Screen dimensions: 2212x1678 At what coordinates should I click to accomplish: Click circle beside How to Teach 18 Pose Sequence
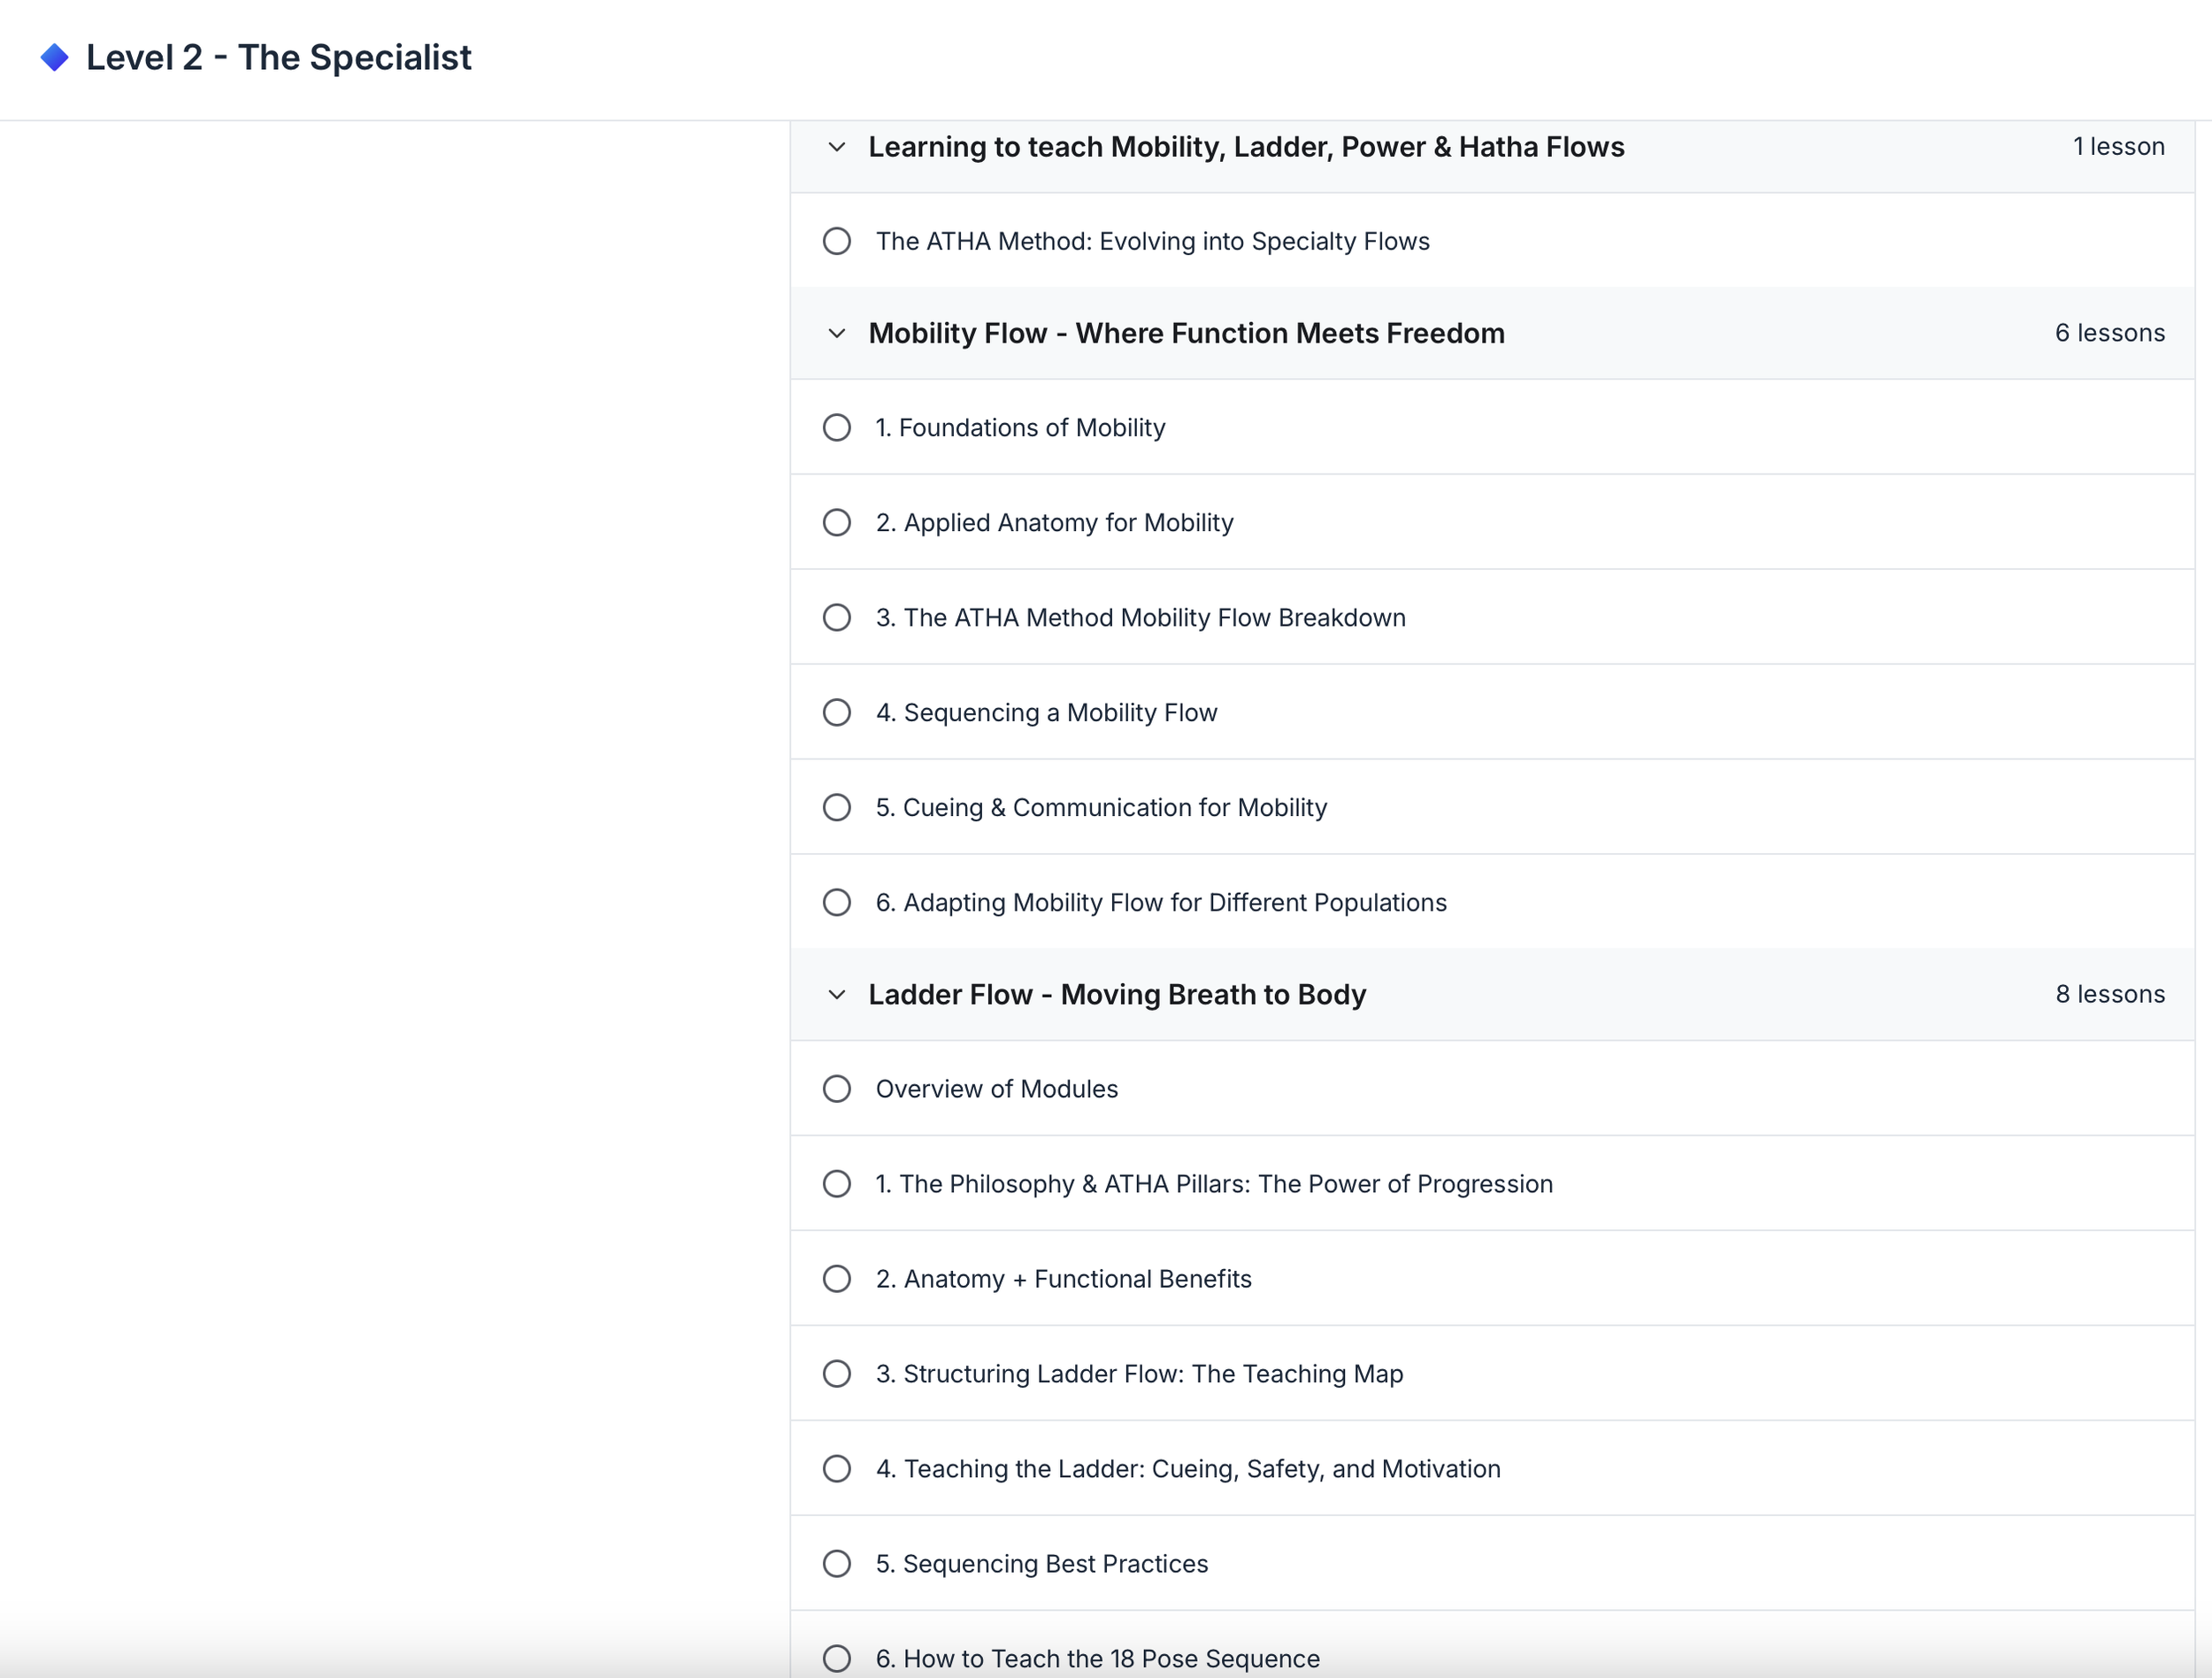tap(837, 1659)
